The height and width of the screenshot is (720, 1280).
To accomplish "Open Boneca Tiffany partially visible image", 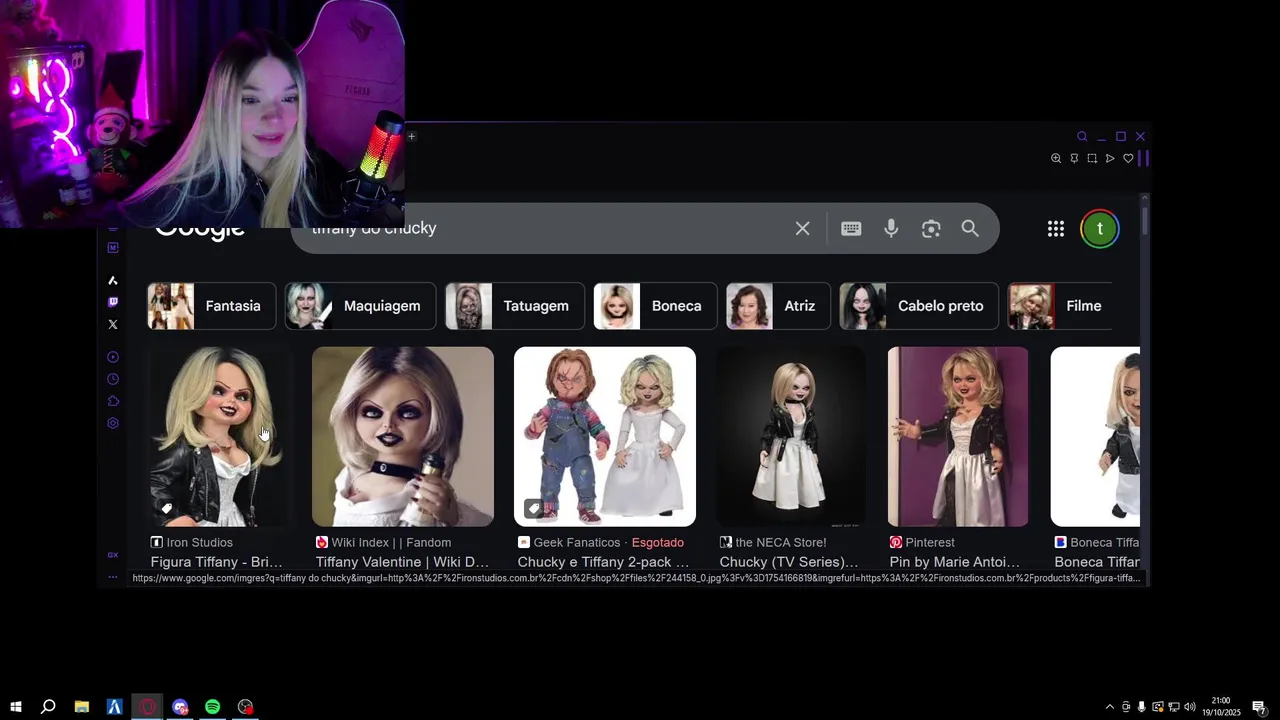I will coord(1095,437).
